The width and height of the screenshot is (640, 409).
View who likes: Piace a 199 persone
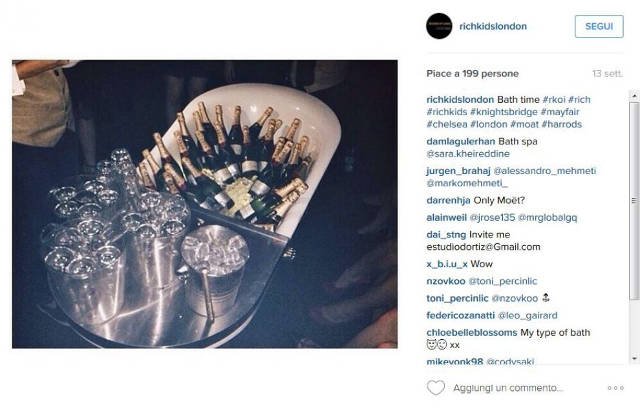473,74
